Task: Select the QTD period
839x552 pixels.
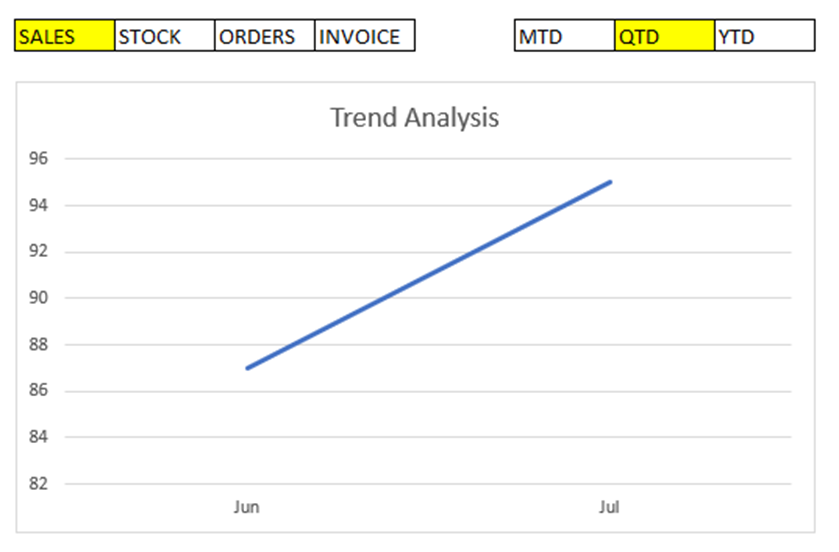Action: click(x=665, y=36)
